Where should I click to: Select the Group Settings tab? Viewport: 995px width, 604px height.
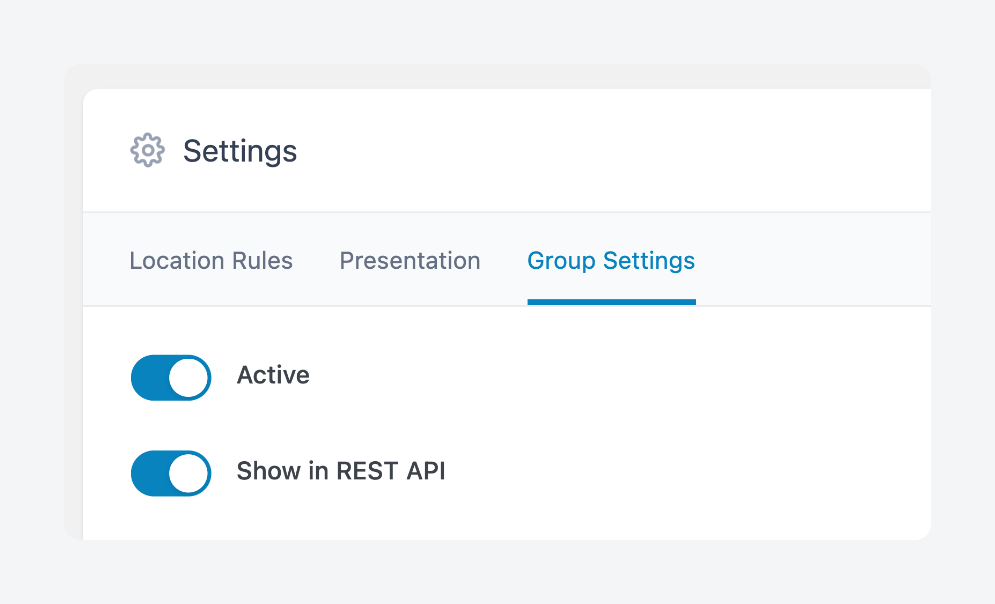tap(611, 261)
